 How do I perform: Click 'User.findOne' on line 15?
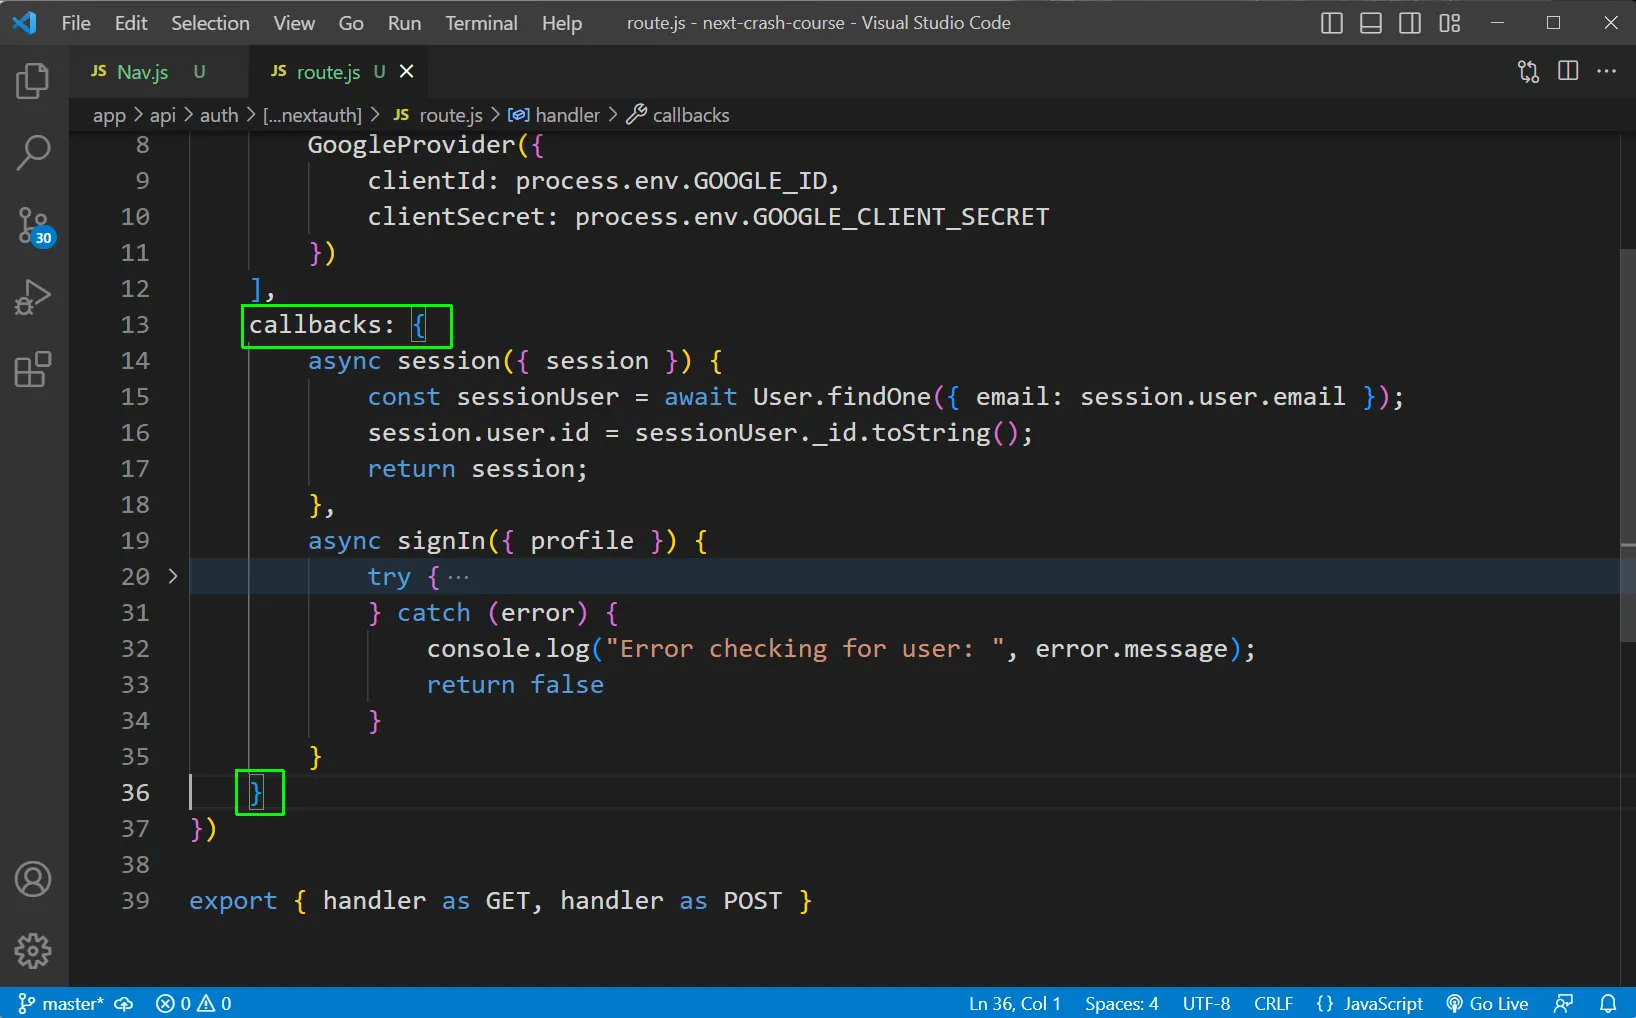click(x=842, y=397)
